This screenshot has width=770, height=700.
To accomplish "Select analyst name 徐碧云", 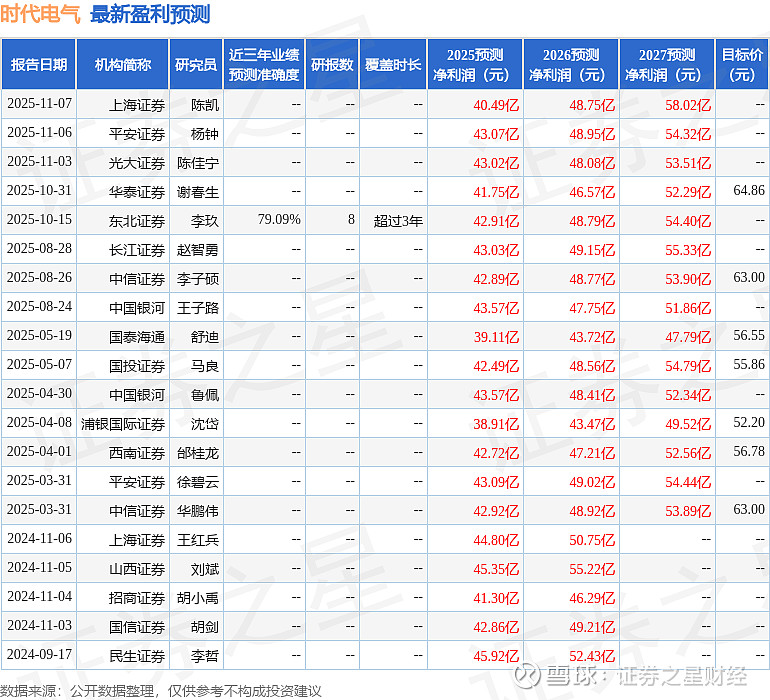I will pyautogui.click(x=198, y=481).
